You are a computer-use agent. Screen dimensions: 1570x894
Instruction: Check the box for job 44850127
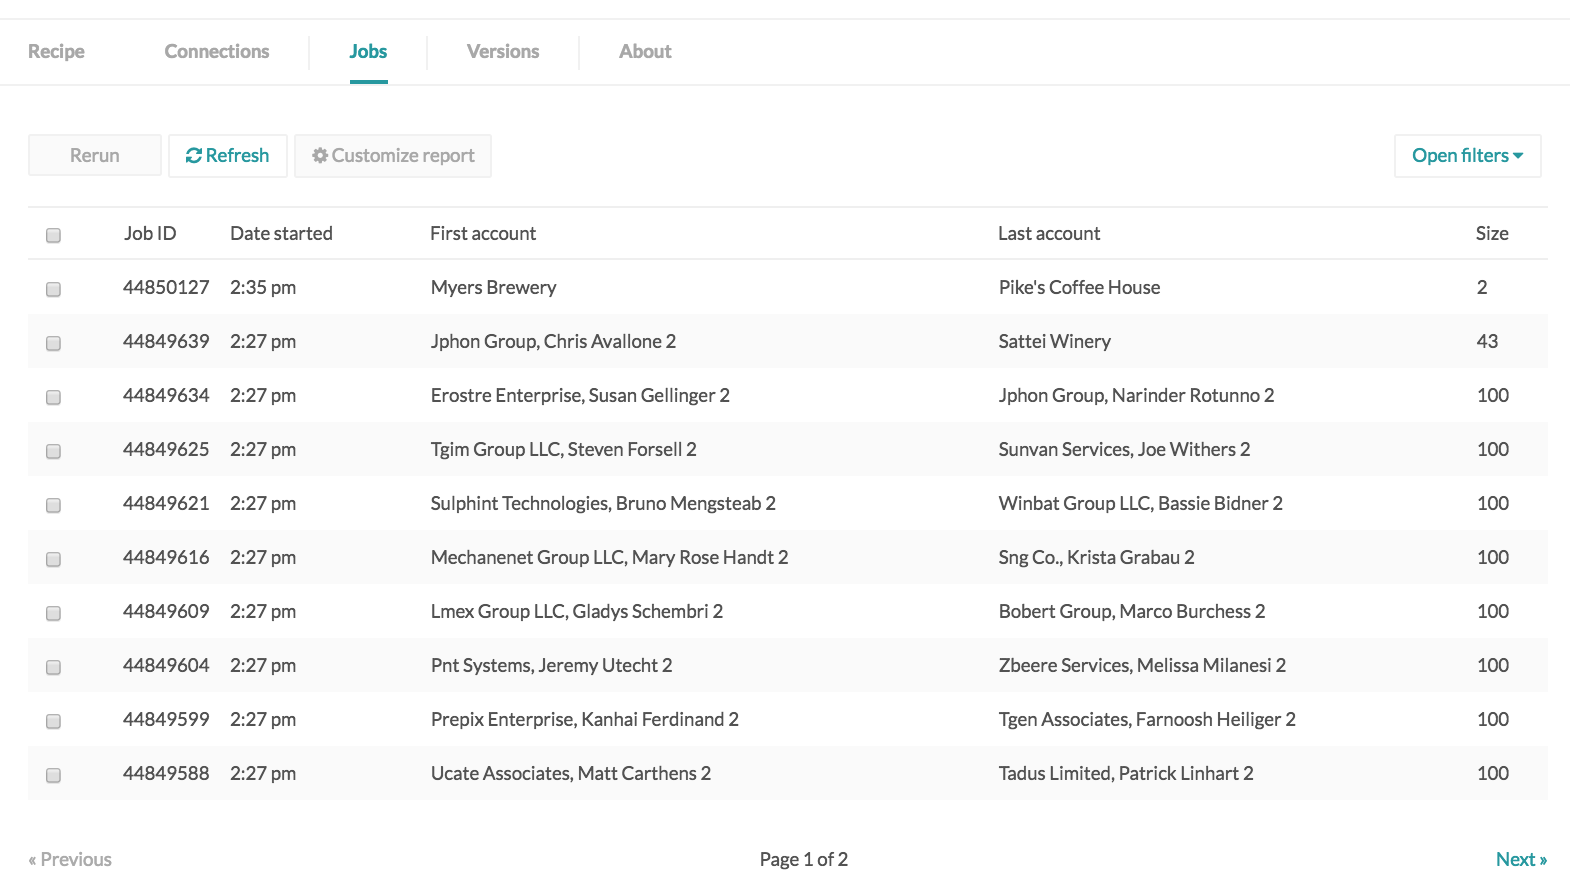(54, 289)
